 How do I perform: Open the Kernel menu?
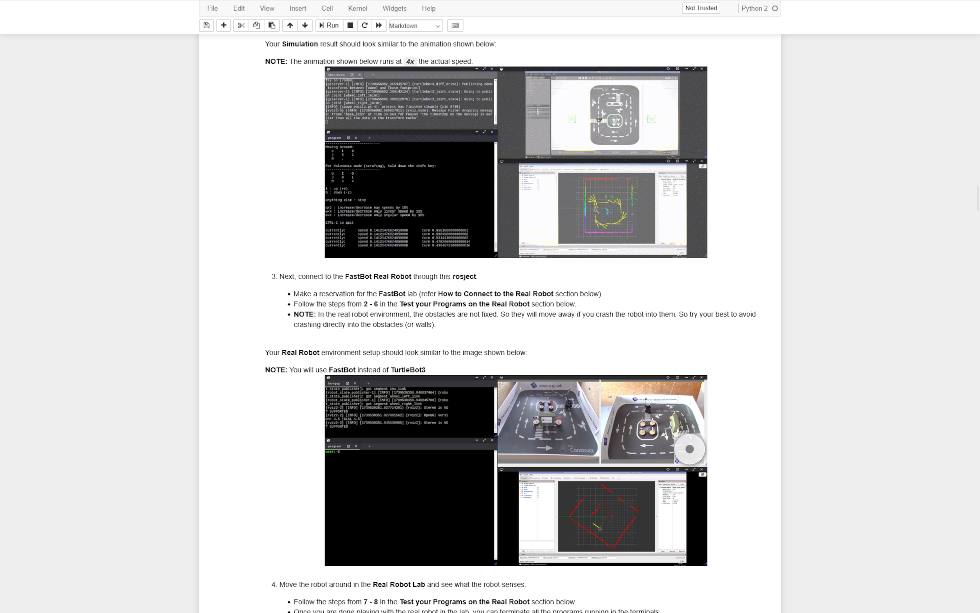(x=357, y=8)
